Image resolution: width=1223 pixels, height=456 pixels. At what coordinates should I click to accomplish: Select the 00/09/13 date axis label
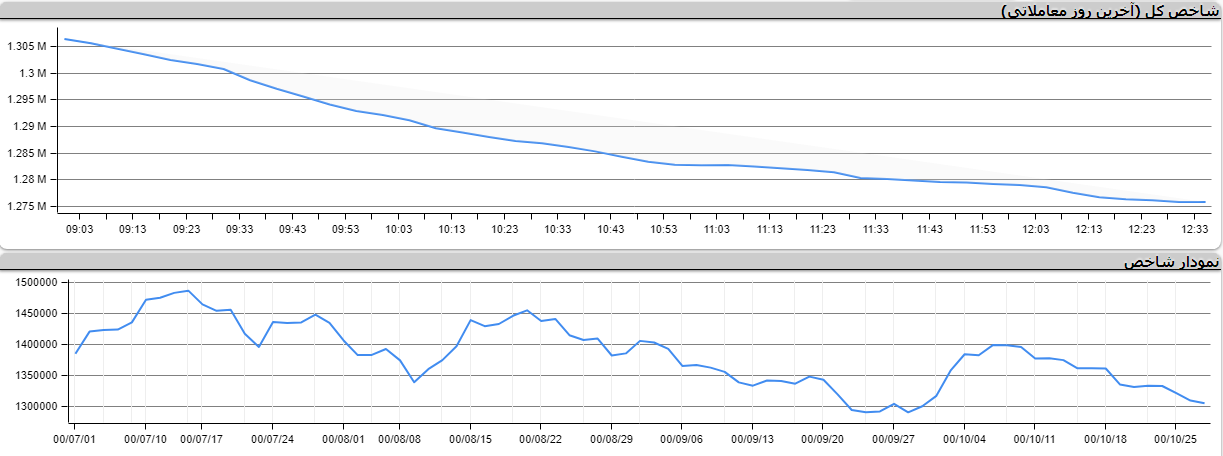tap(752, 437)
